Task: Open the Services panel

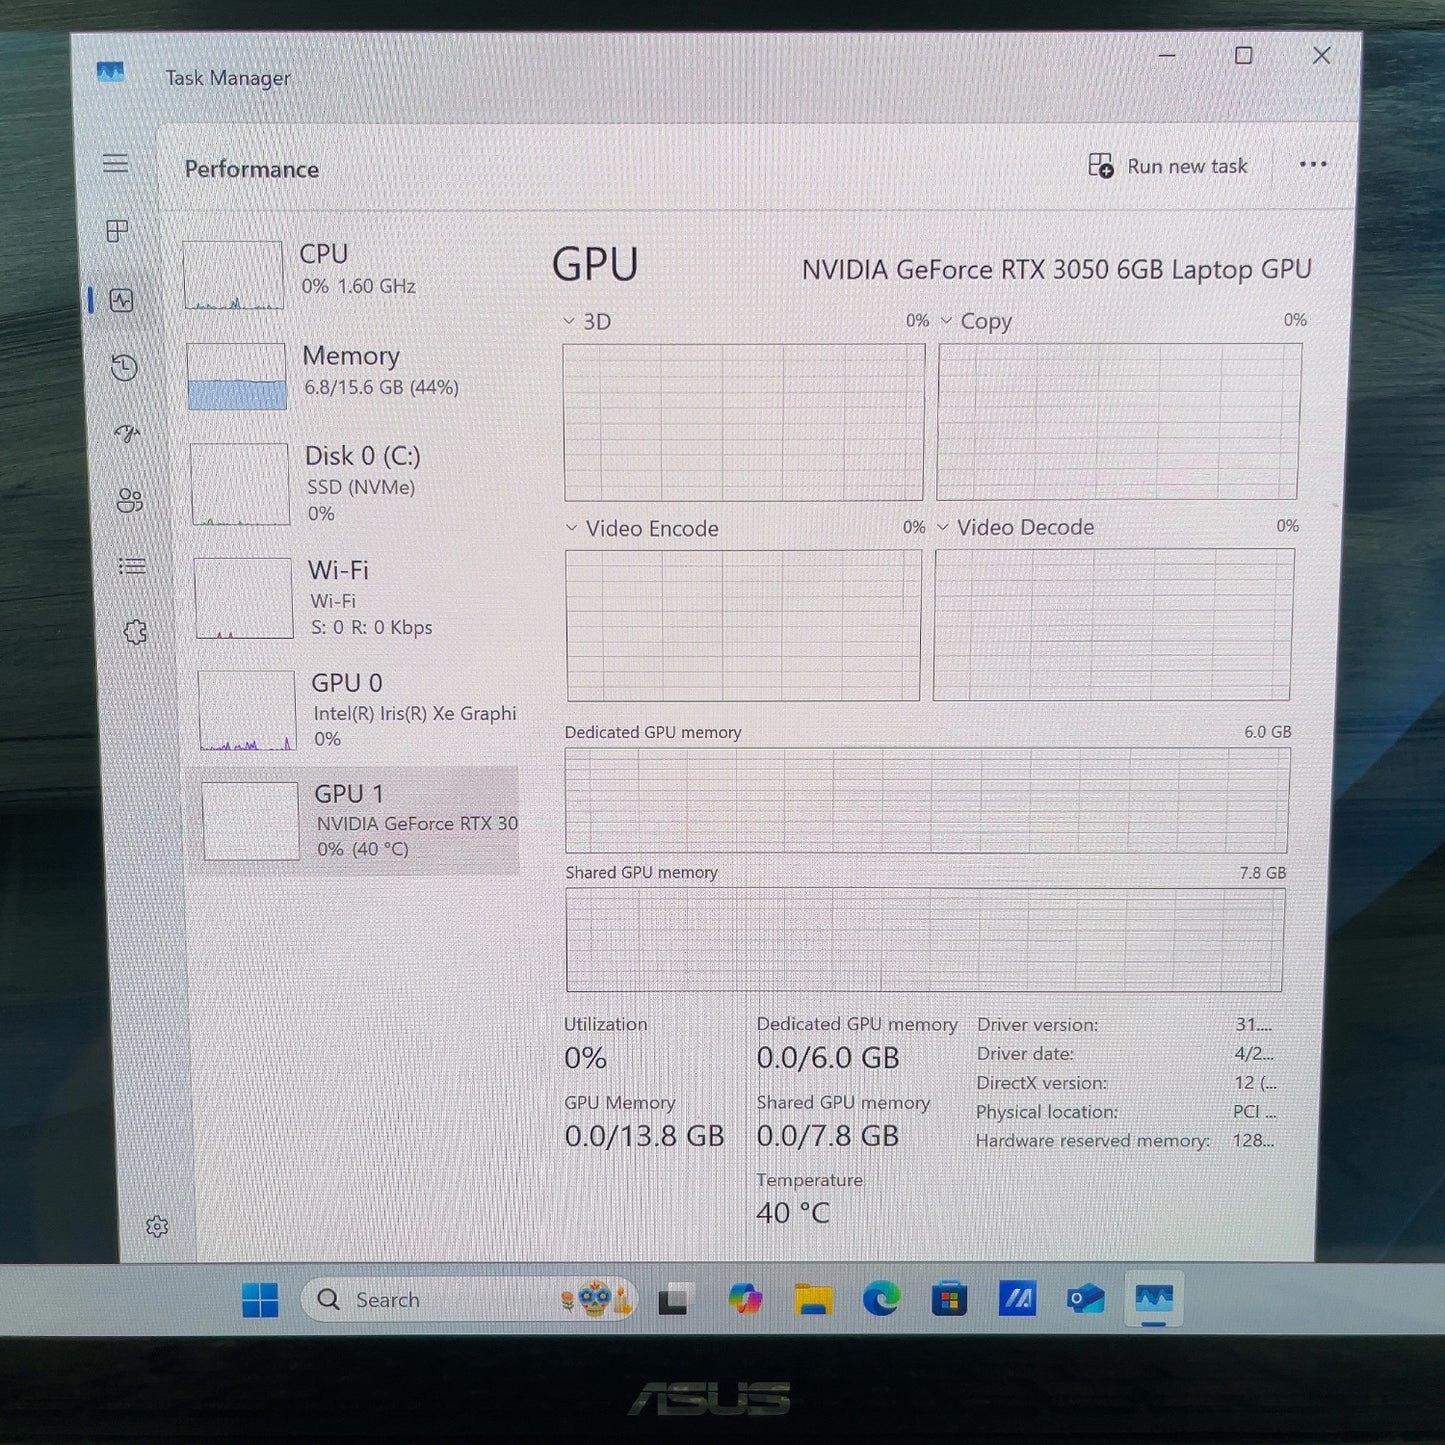Action: pyautogui.click(x=134, y=631)
